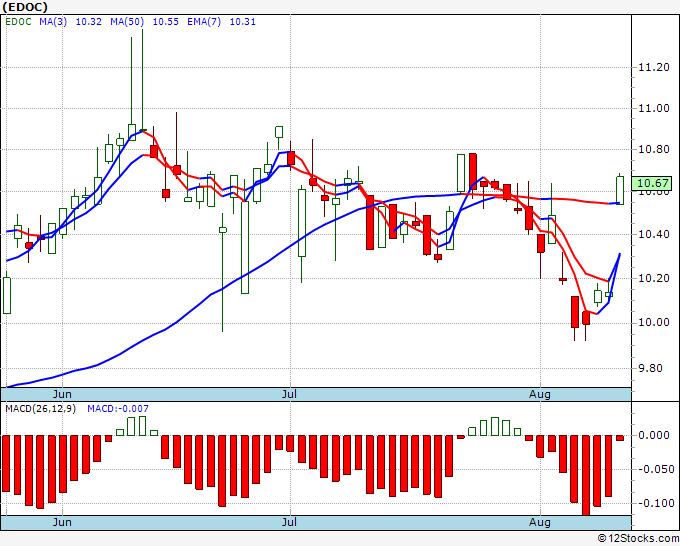Click the 10.00 price axis label
This screenshot has width=680, height=546.
click(654, 323)
